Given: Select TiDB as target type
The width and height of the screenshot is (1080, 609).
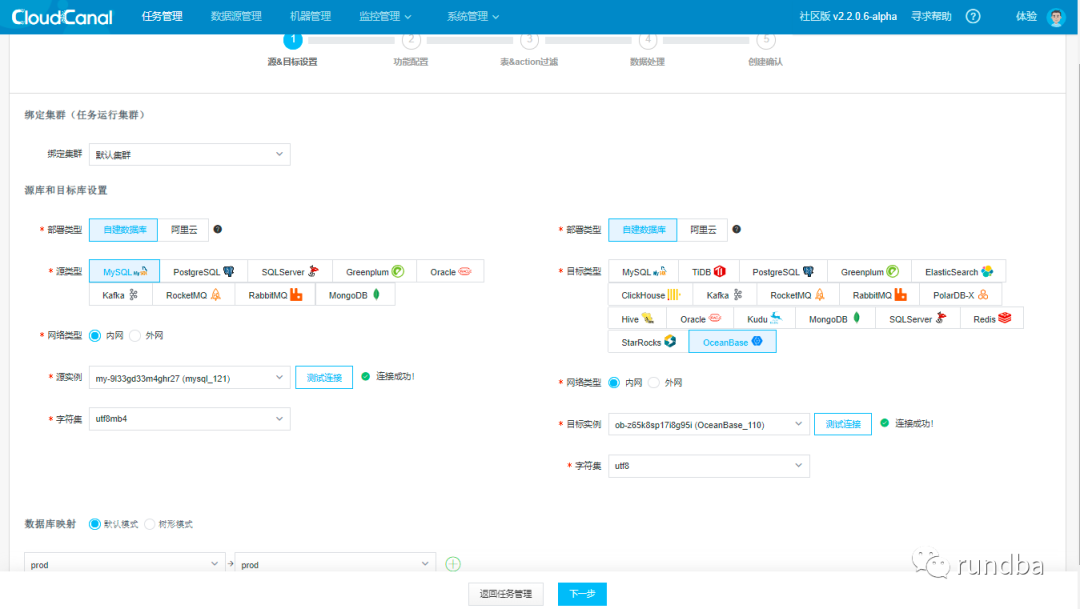Looking at the screenshot, I should tap(709, 271).
